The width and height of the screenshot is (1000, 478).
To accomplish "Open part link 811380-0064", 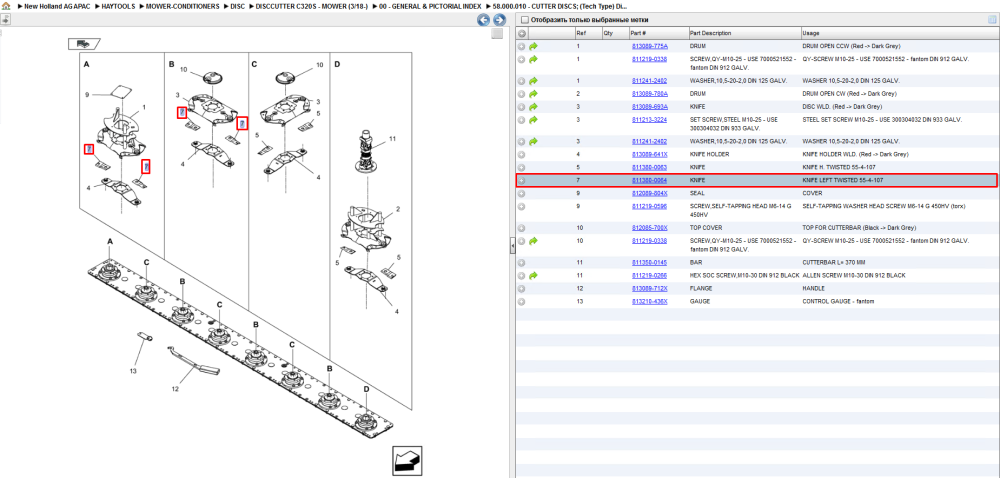I will point(649,180).
